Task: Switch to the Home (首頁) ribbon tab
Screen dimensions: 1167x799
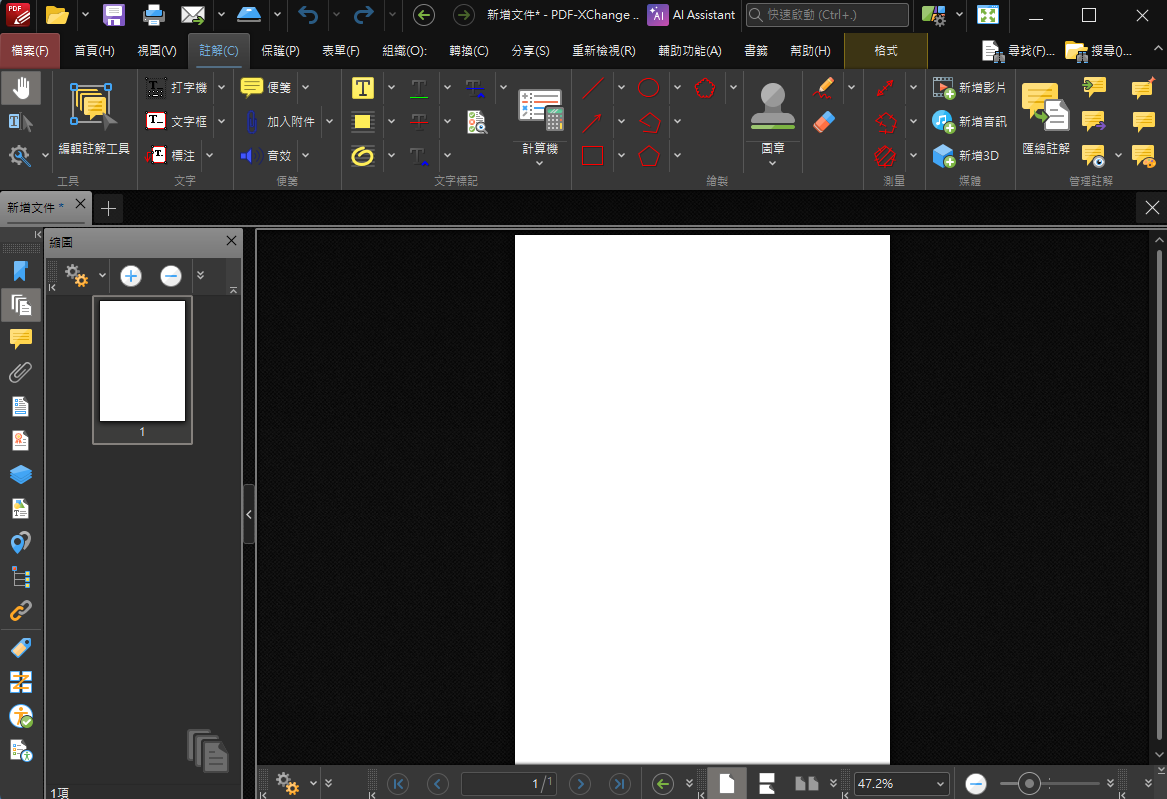Action: (x=95, y=51)
